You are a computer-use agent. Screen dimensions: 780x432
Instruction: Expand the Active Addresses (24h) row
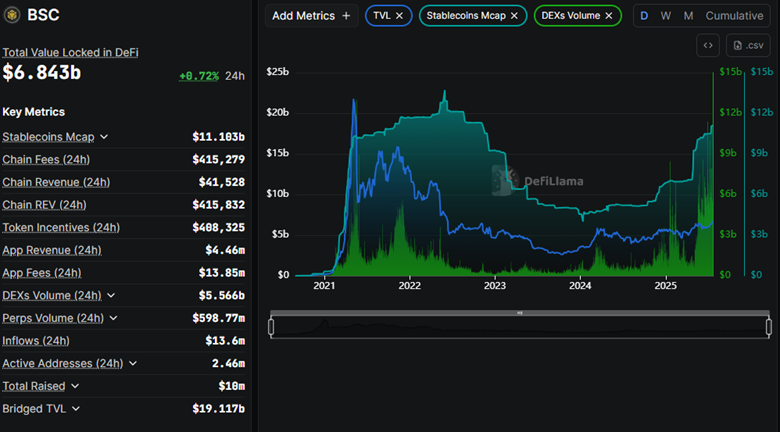pos(133,364)
